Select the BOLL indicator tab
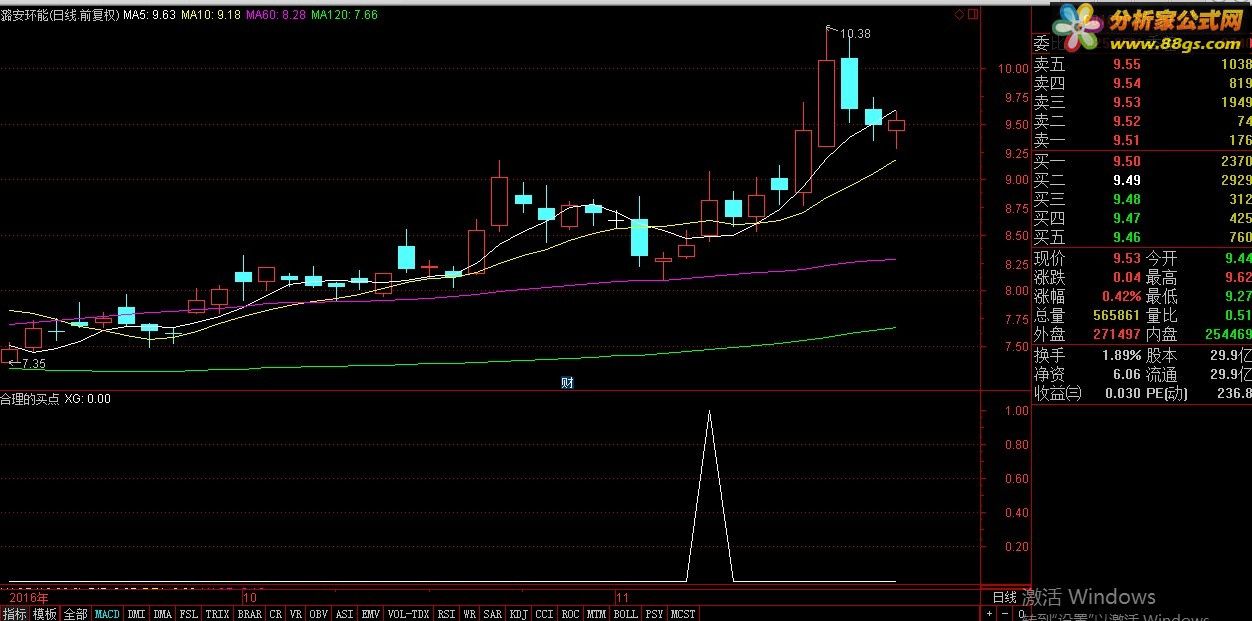The width and height of the screenshot is (1252, 621). (625, 613)
